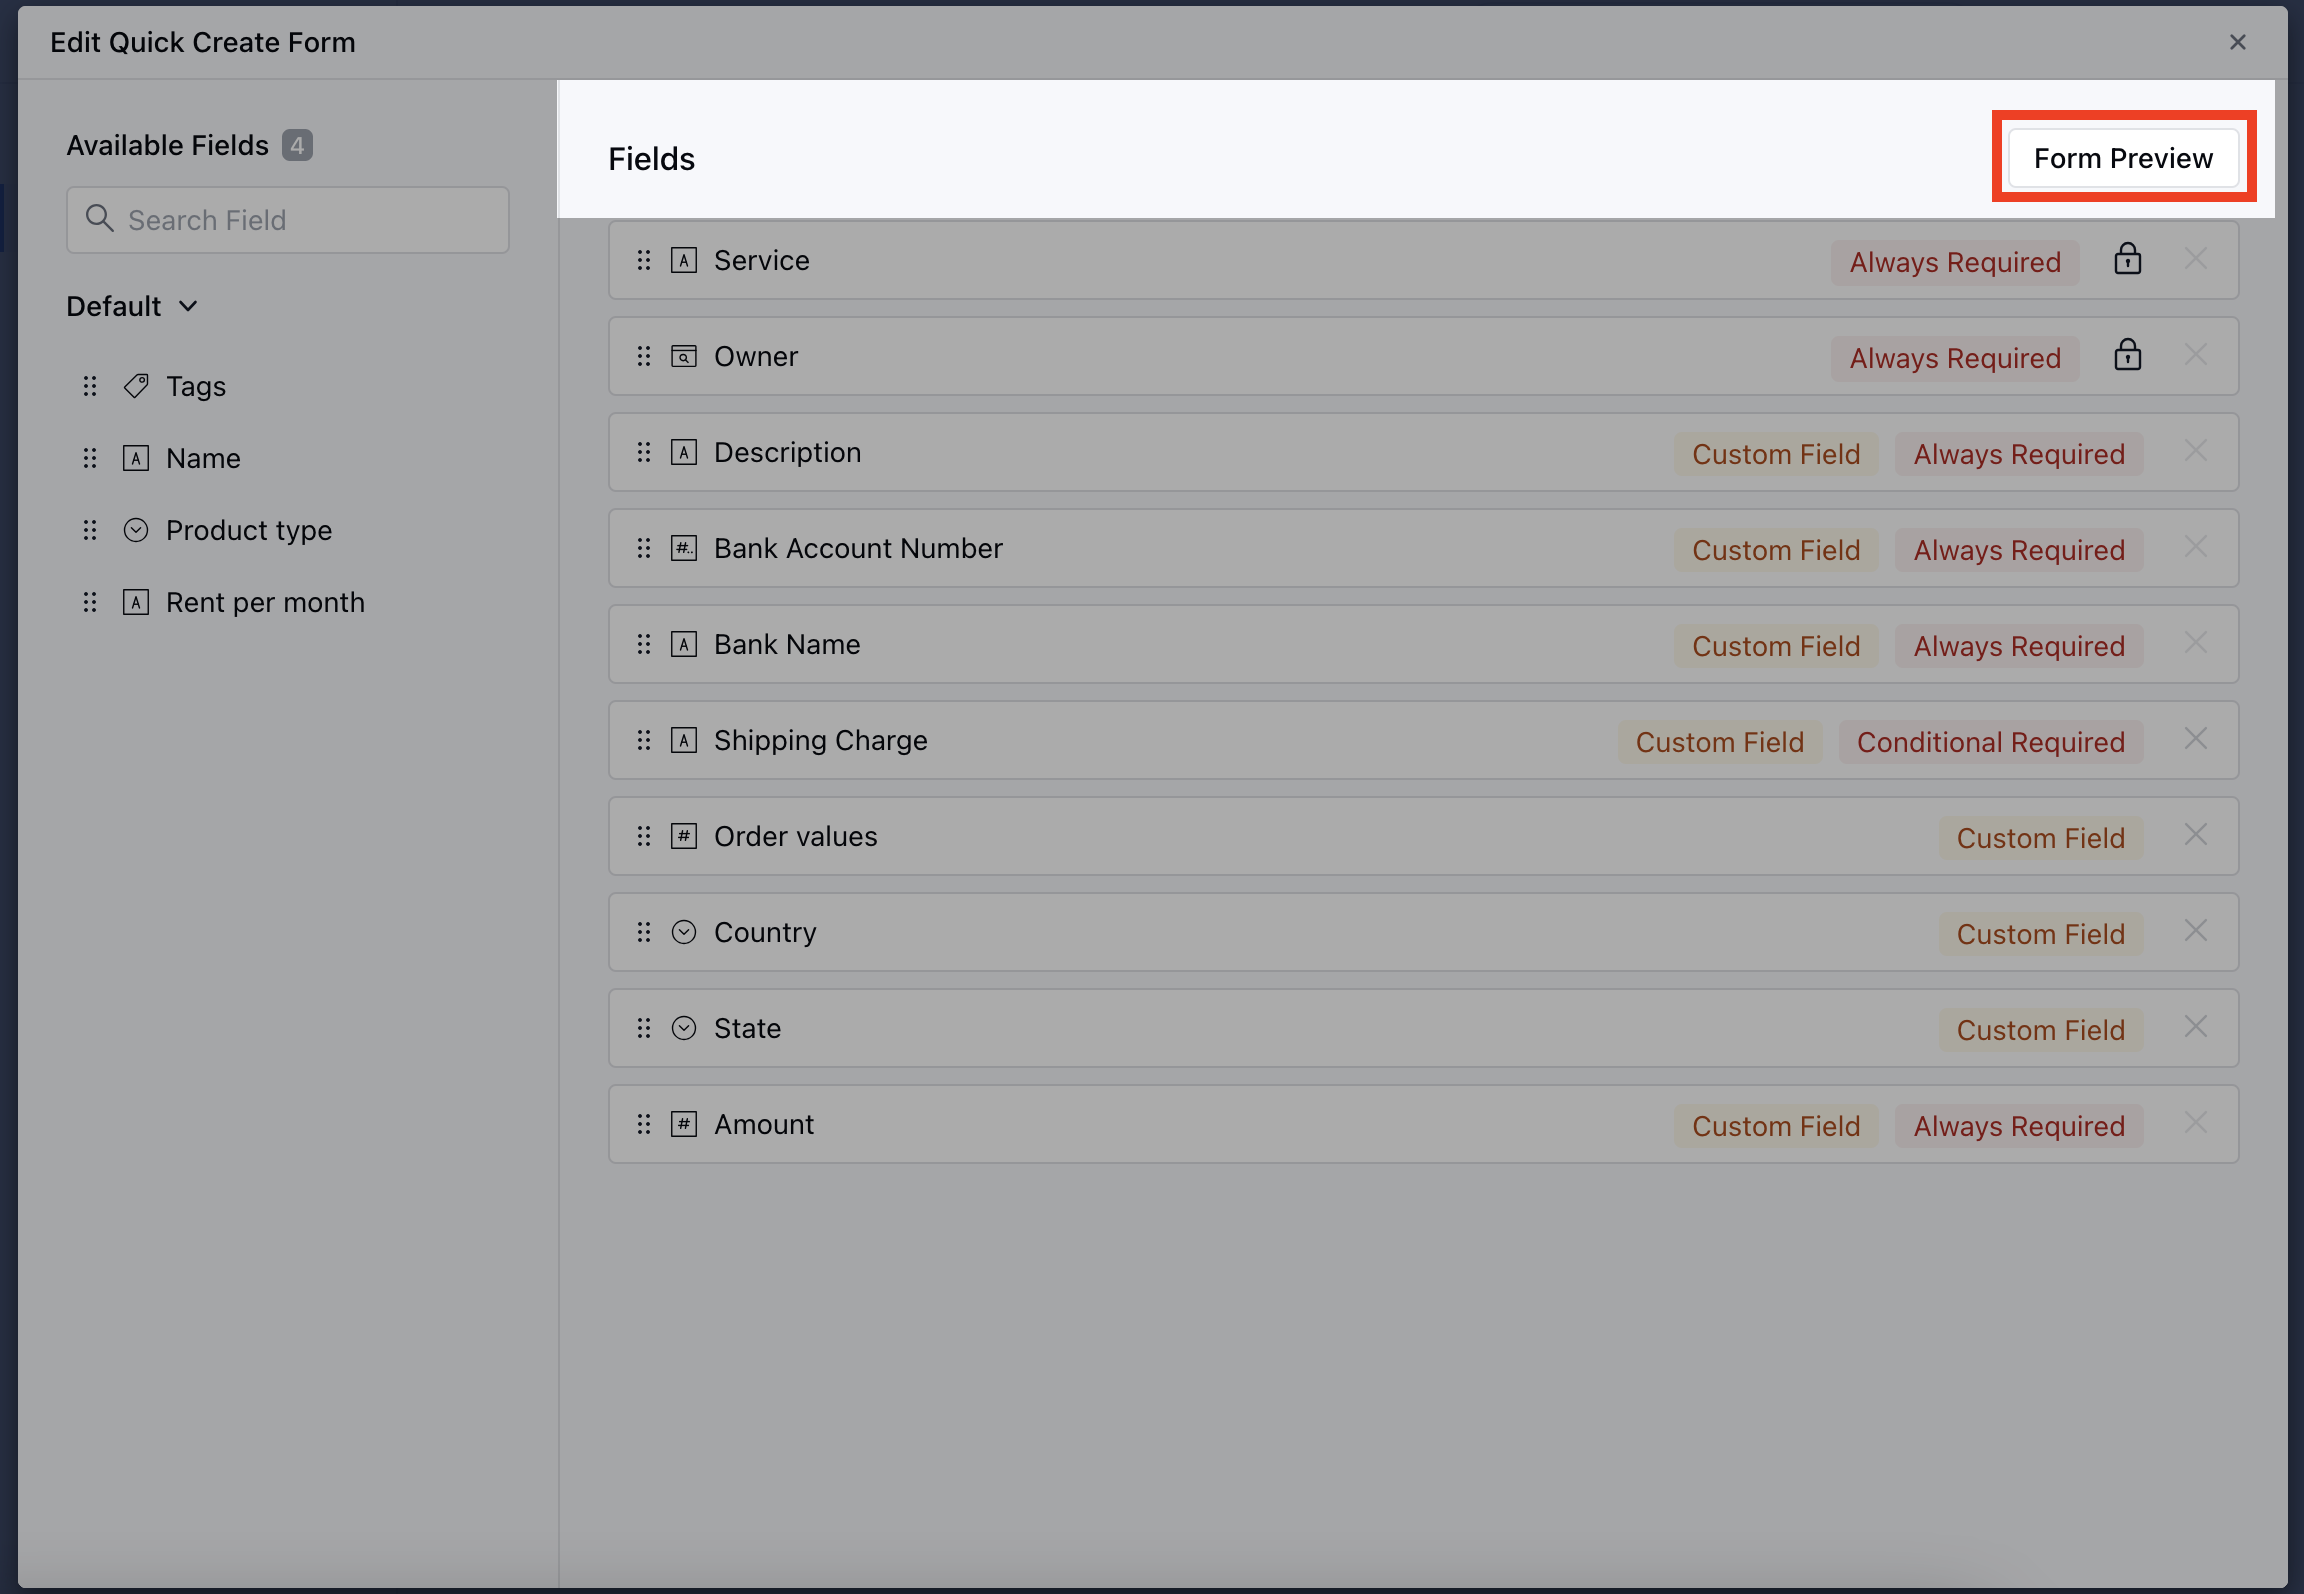Click the Always Required badge on Bank Account Number
The image size is (2304, 1594).
(2019, 550)
